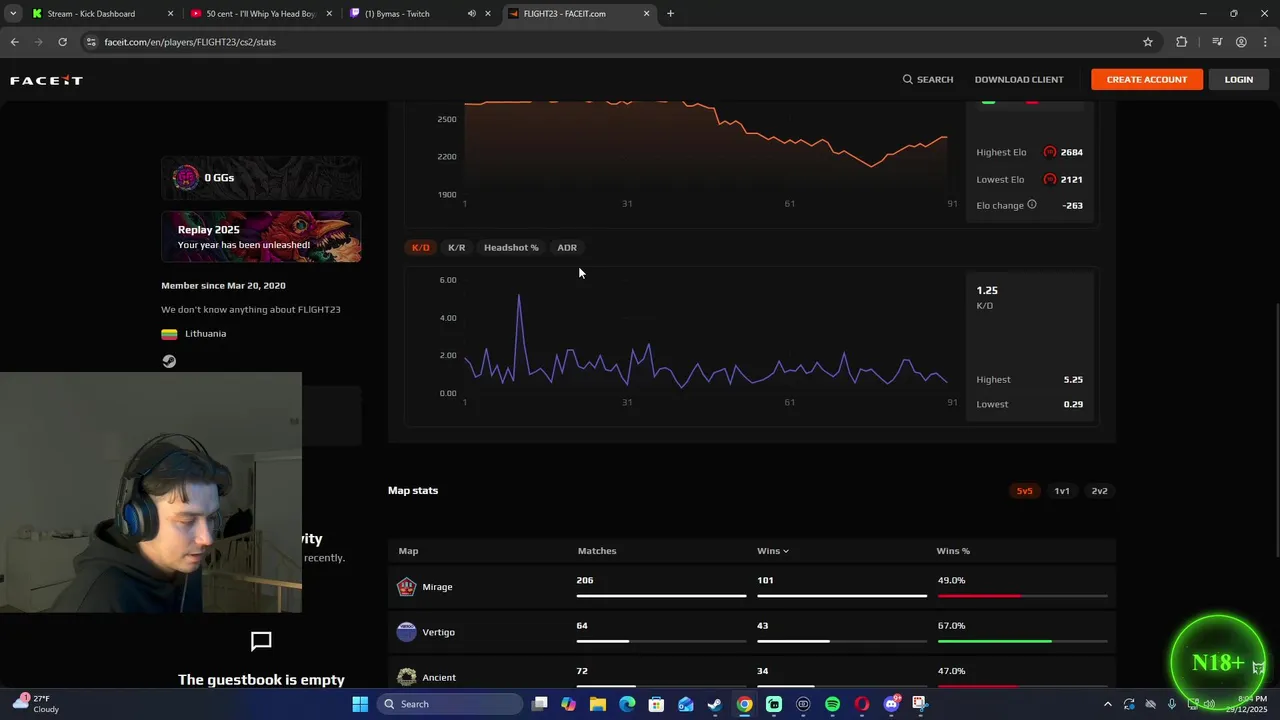1280x720 pixels.
Task: Sort map stats by Wins column
Action: point(772,551)
